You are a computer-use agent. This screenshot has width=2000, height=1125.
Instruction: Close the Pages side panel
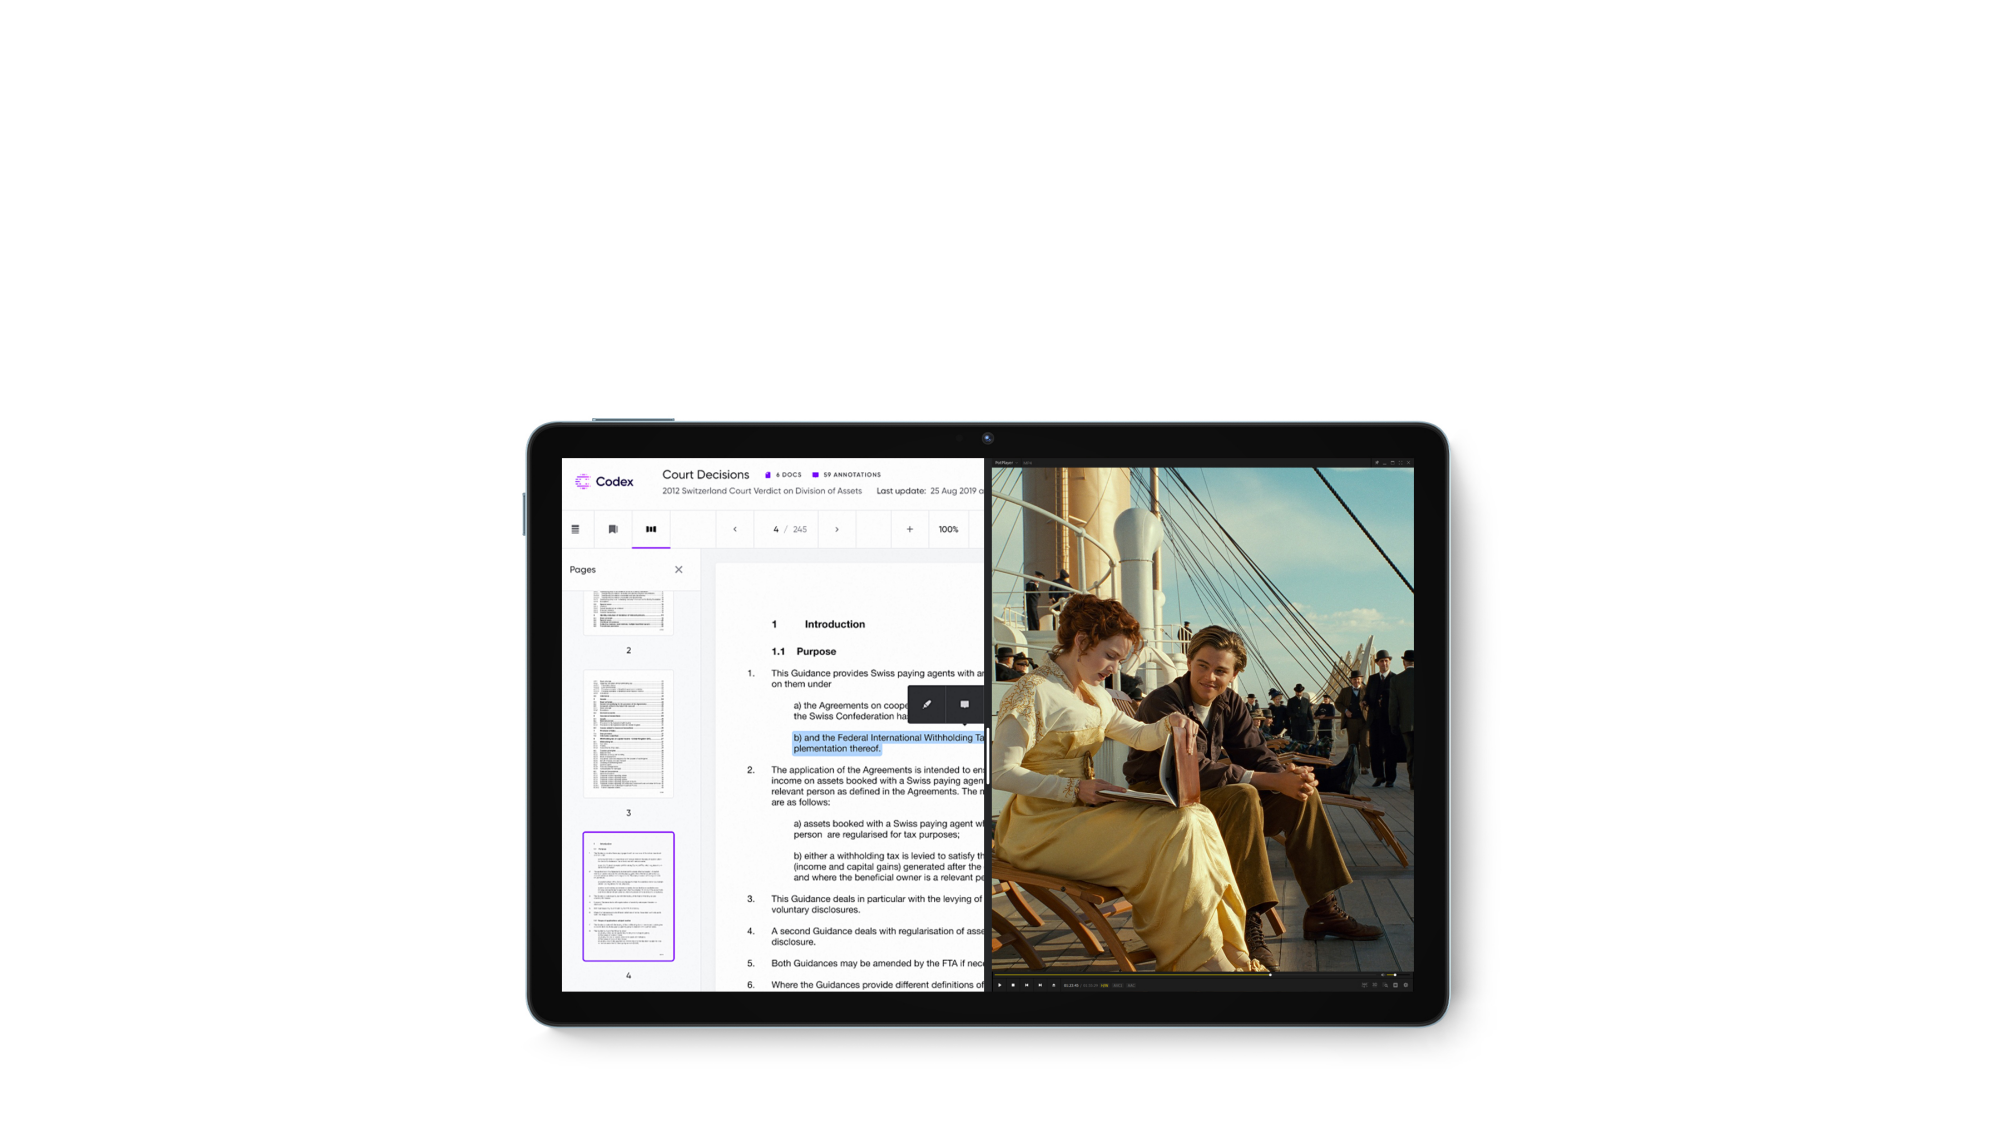pyautogui.click(x=679, y=569)
